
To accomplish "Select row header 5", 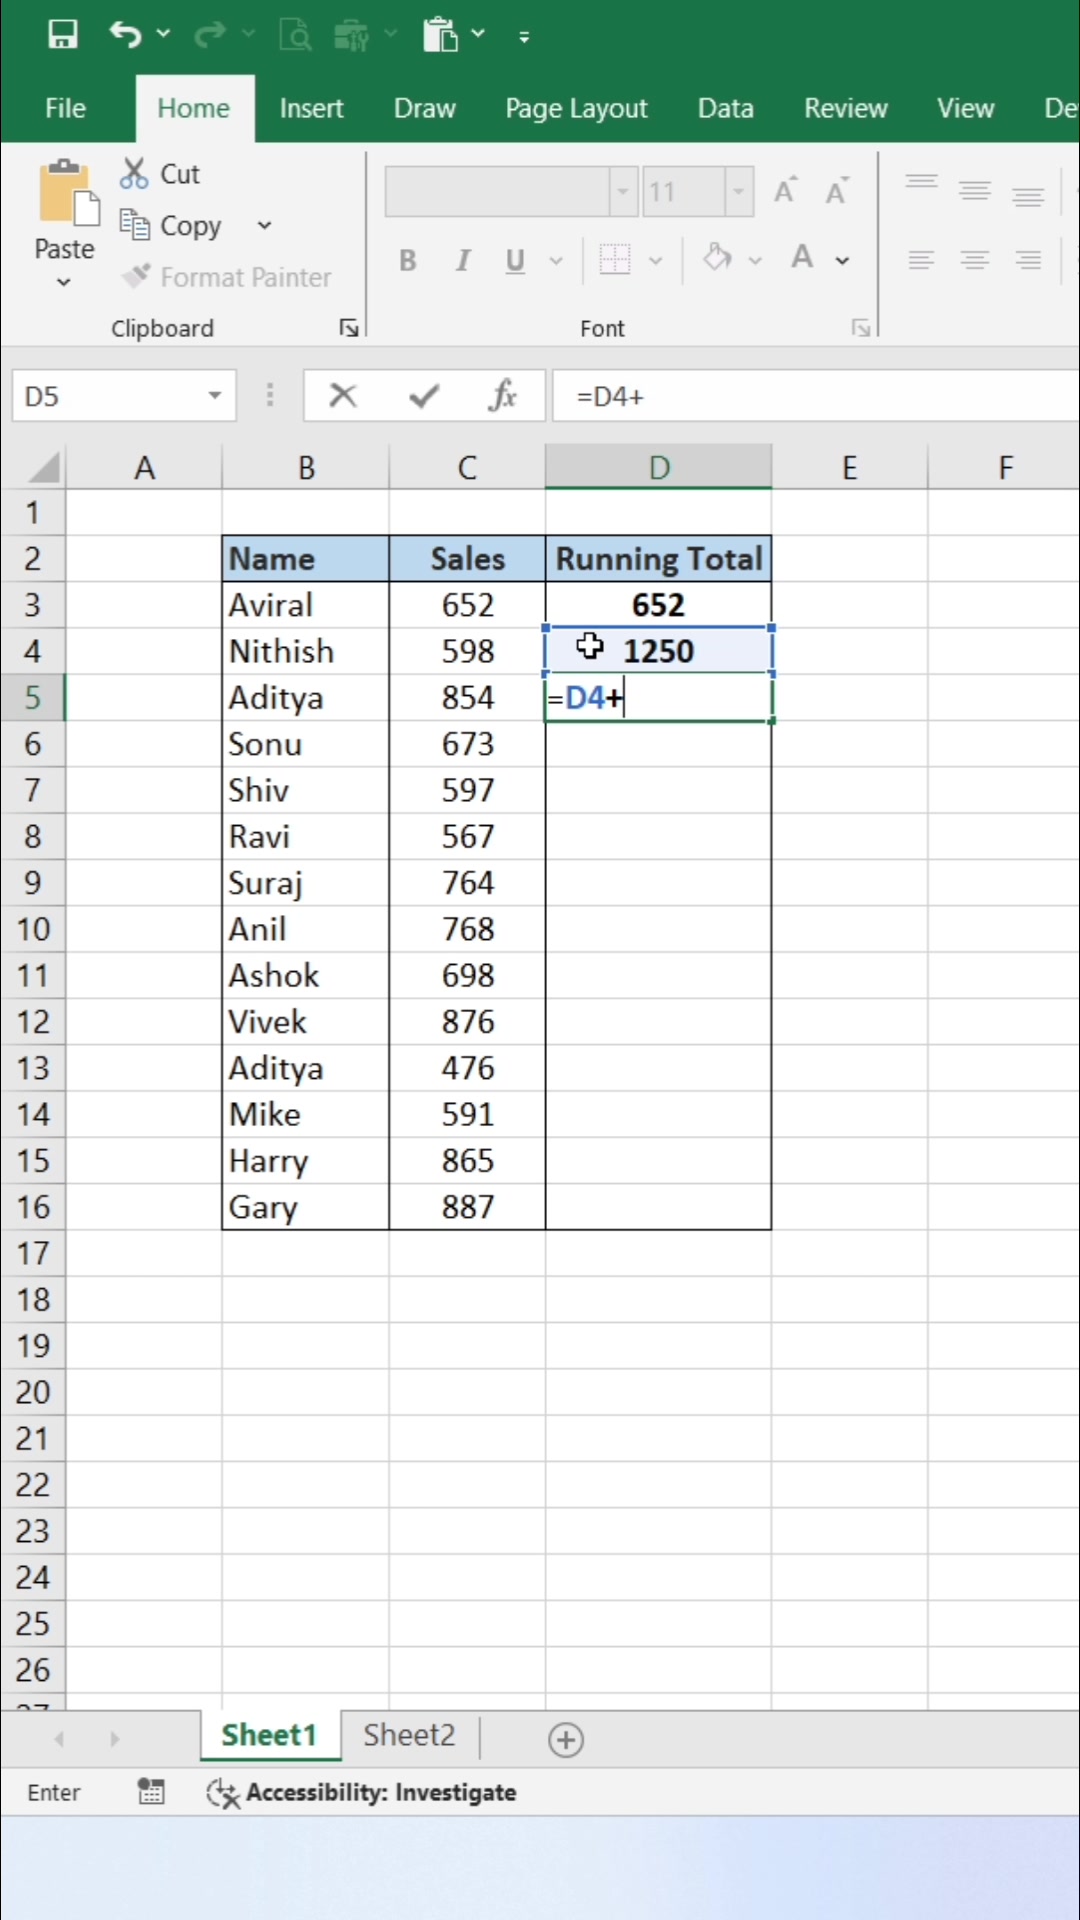I will [x=33, y=697].
